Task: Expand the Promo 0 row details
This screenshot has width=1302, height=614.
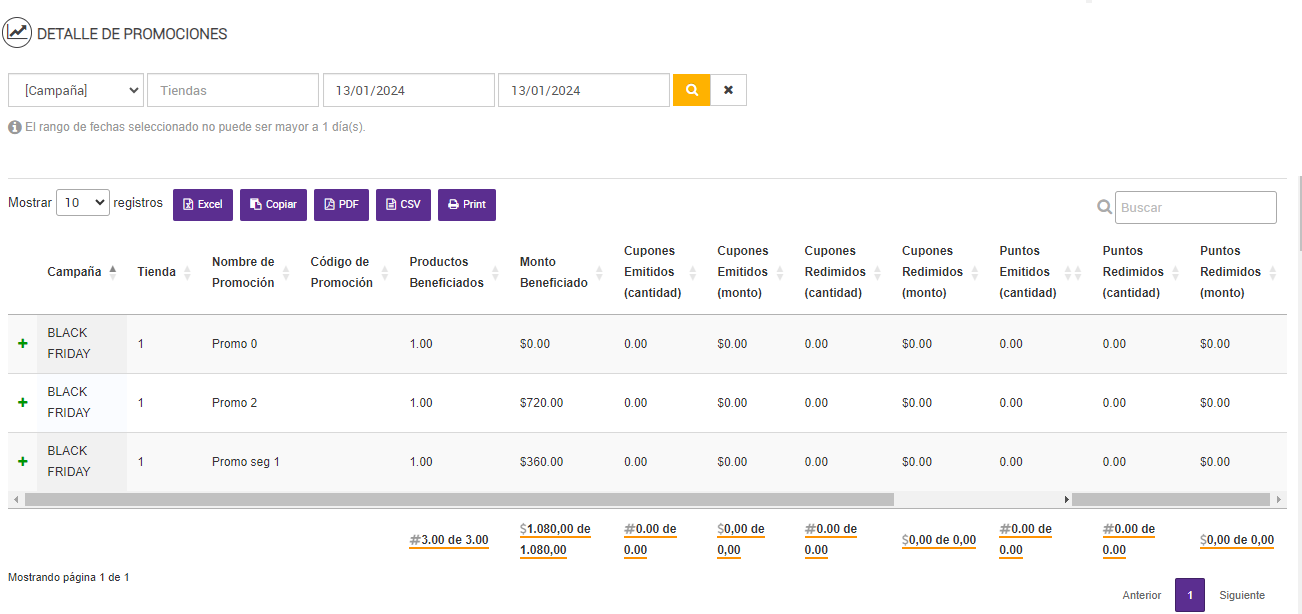Action: (x=23, y=343)
